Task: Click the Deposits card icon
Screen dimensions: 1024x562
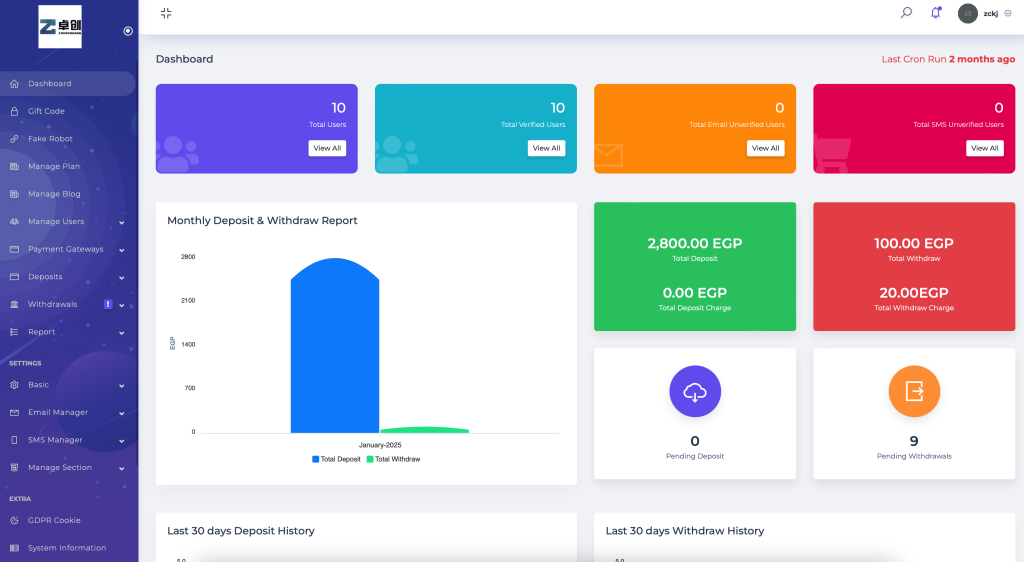Action: tap(14, 277)
